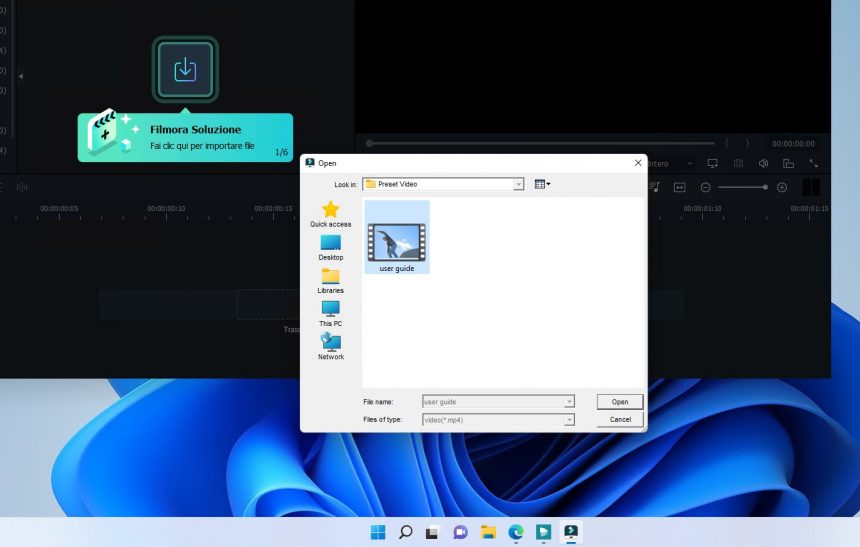Enter fullscreen preview with the expand arrows icon
860x547 pixels.
pyautogui.click(x=813, y=163)
